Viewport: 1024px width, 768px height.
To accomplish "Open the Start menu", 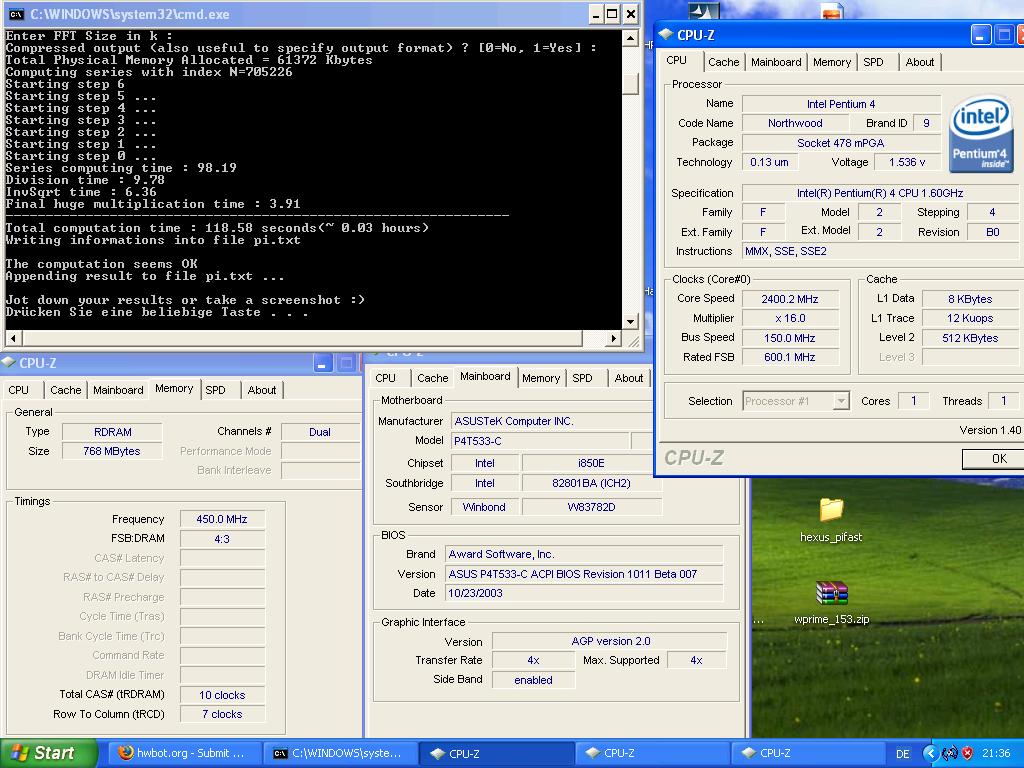I will [47, 753].
